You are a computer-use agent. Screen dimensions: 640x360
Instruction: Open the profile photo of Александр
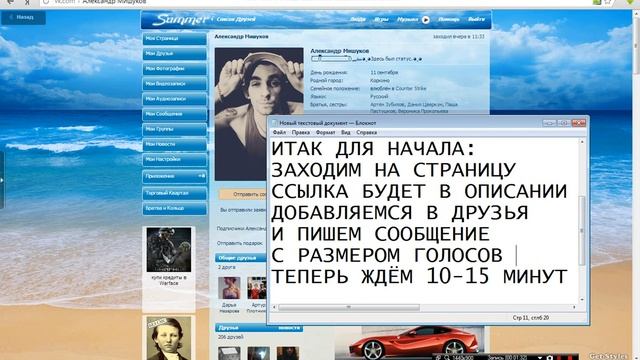click(x=259, y=114)
